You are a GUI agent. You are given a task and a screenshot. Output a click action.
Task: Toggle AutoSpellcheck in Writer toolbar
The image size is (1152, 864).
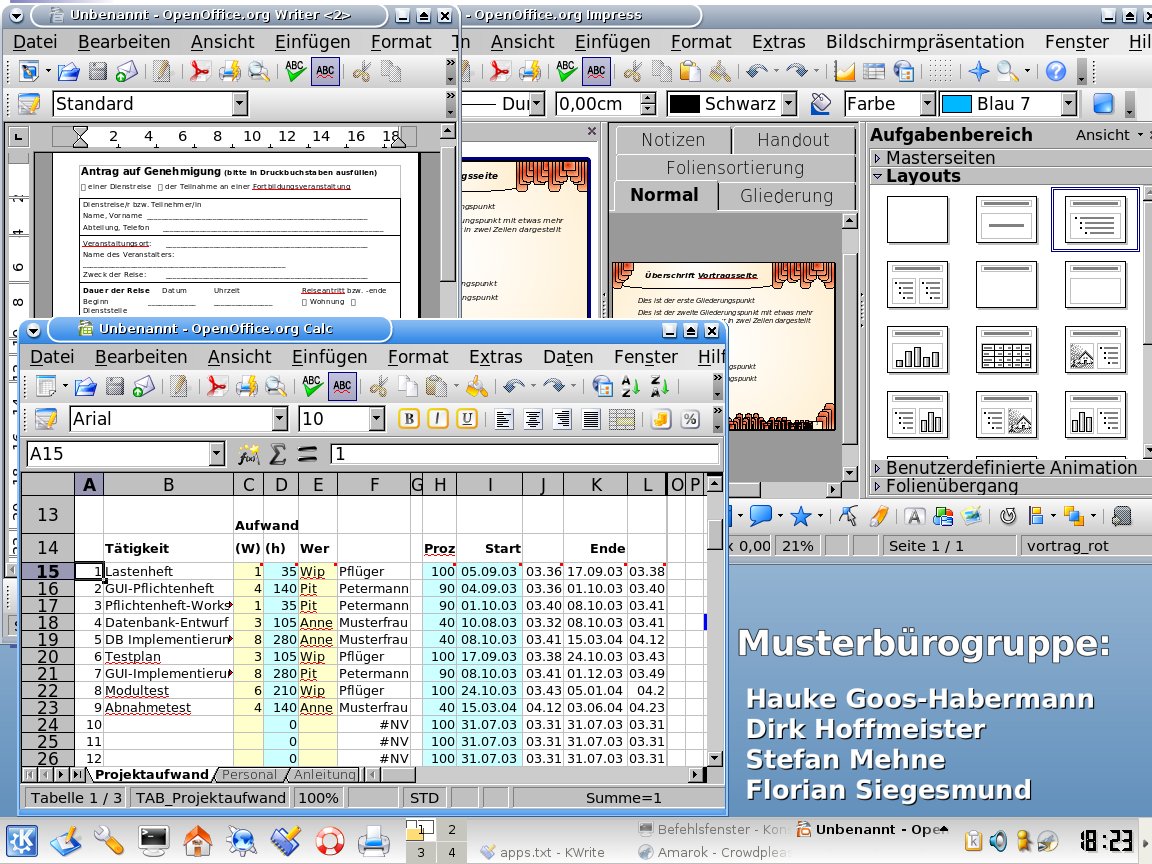[x=325, y=71]
